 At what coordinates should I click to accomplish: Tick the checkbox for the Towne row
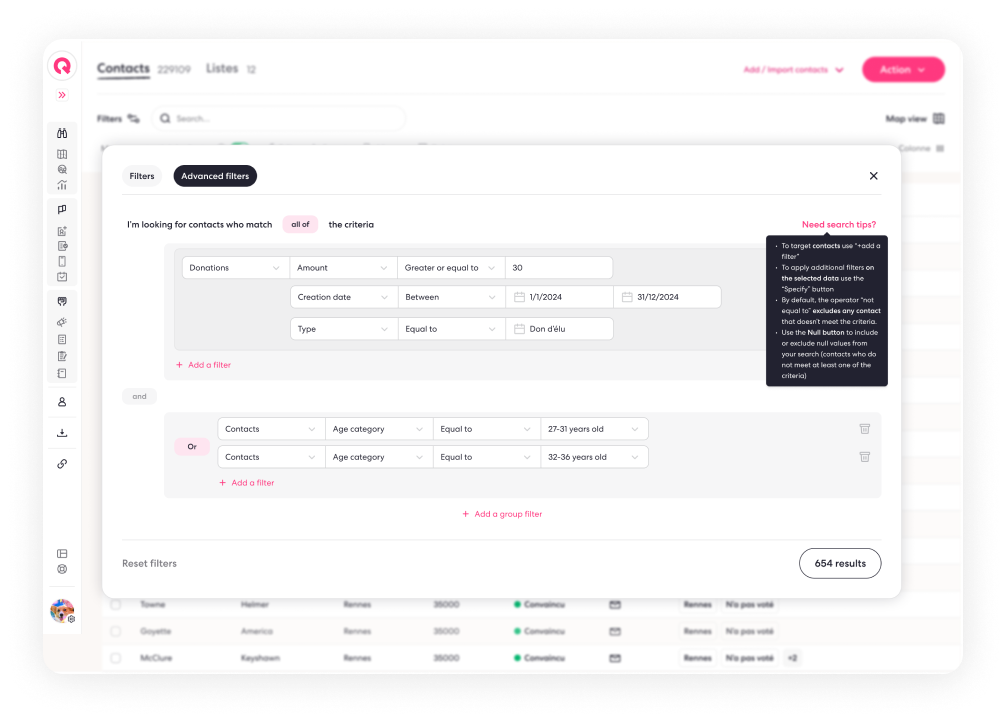pos(115,604)
